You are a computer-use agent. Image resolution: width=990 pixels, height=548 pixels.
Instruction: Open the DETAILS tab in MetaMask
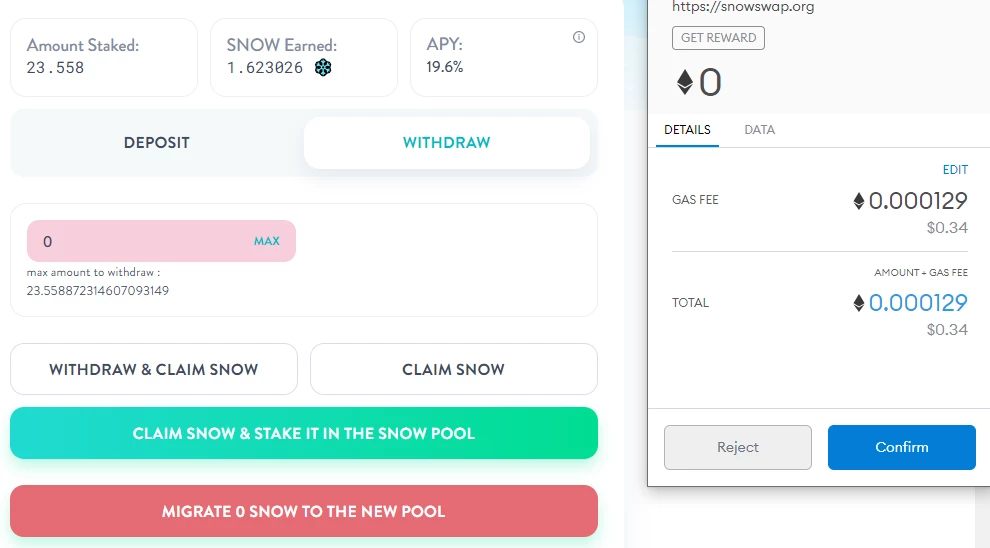click(x=687, y=130)
